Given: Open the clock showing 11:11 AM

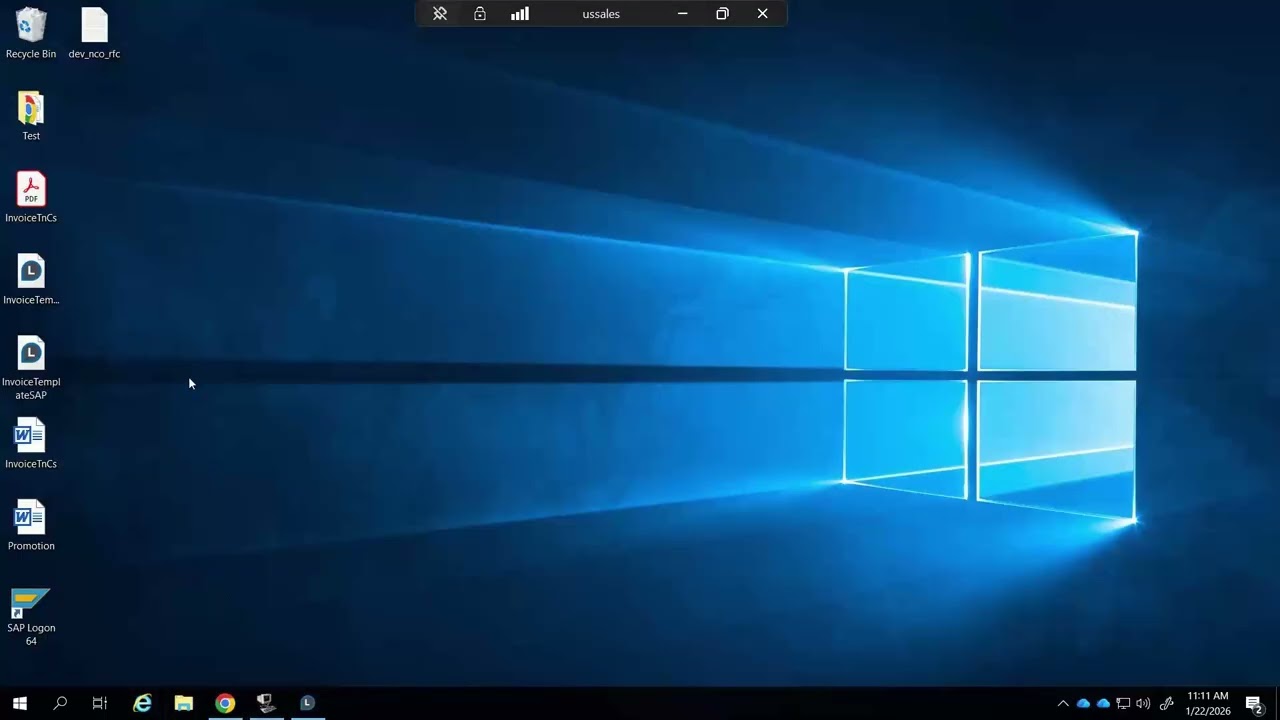Looking at the screenshot, I should pos(1208,703).
